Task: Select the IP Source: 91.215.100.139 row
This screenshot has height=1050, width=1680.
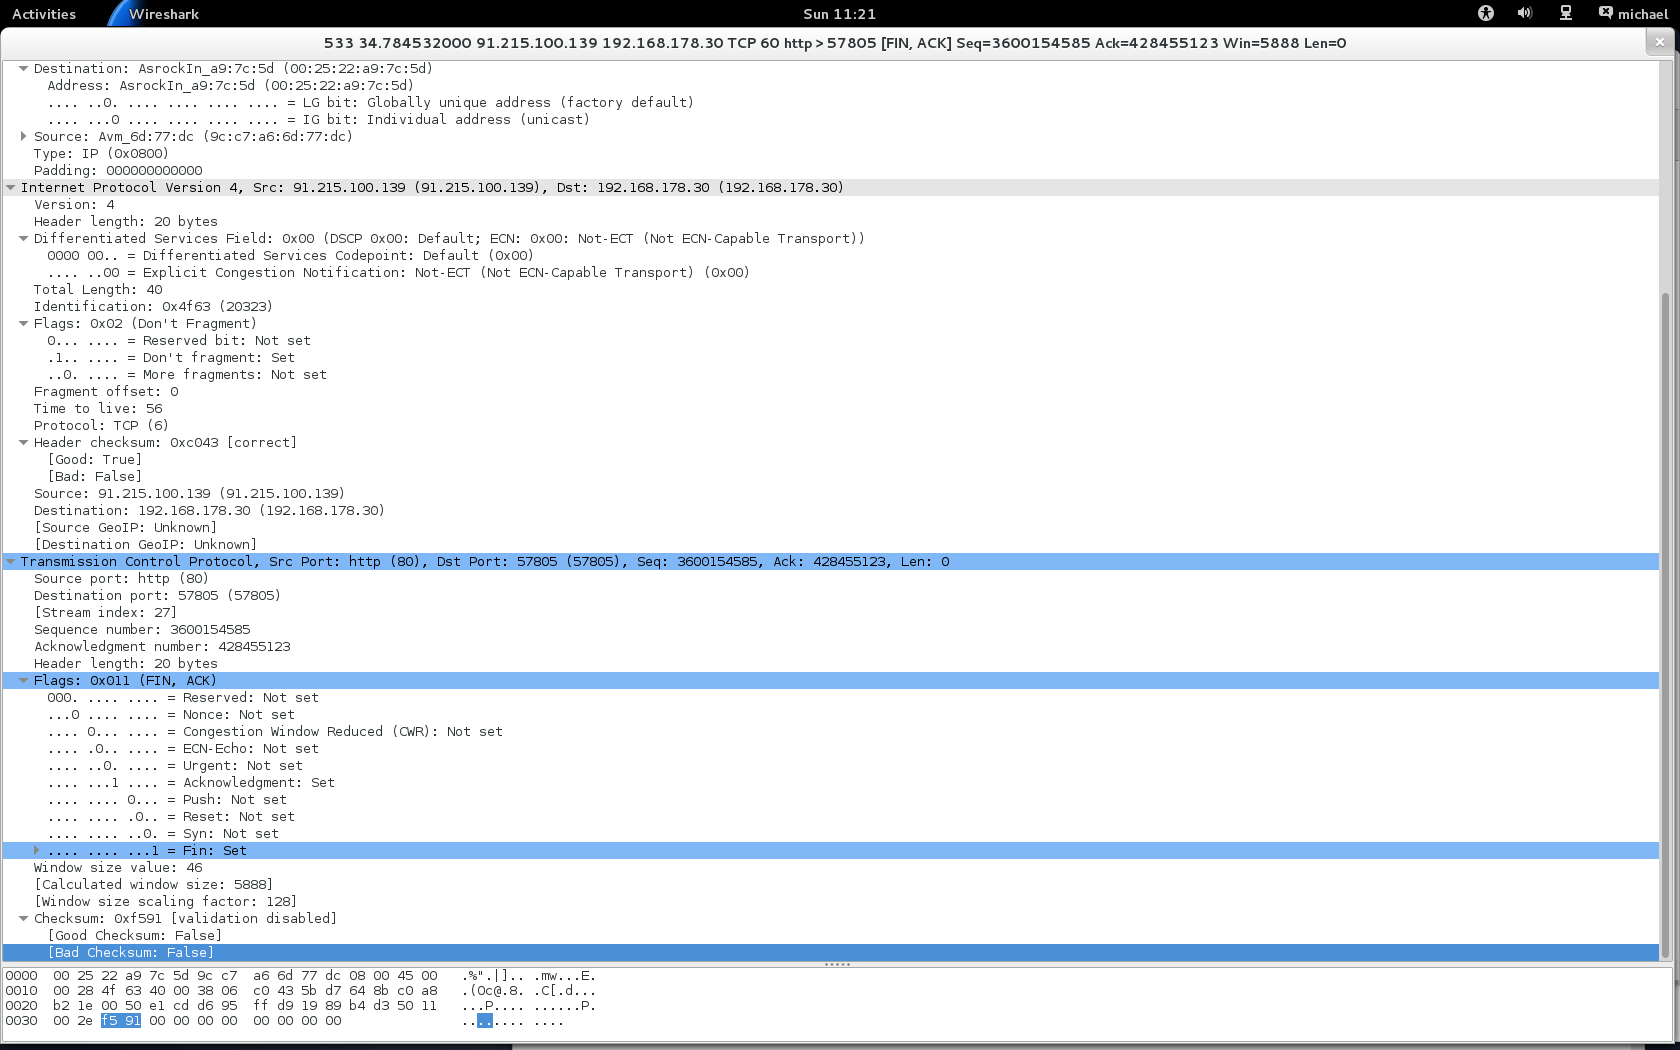Action: click(x=831, y=494)
